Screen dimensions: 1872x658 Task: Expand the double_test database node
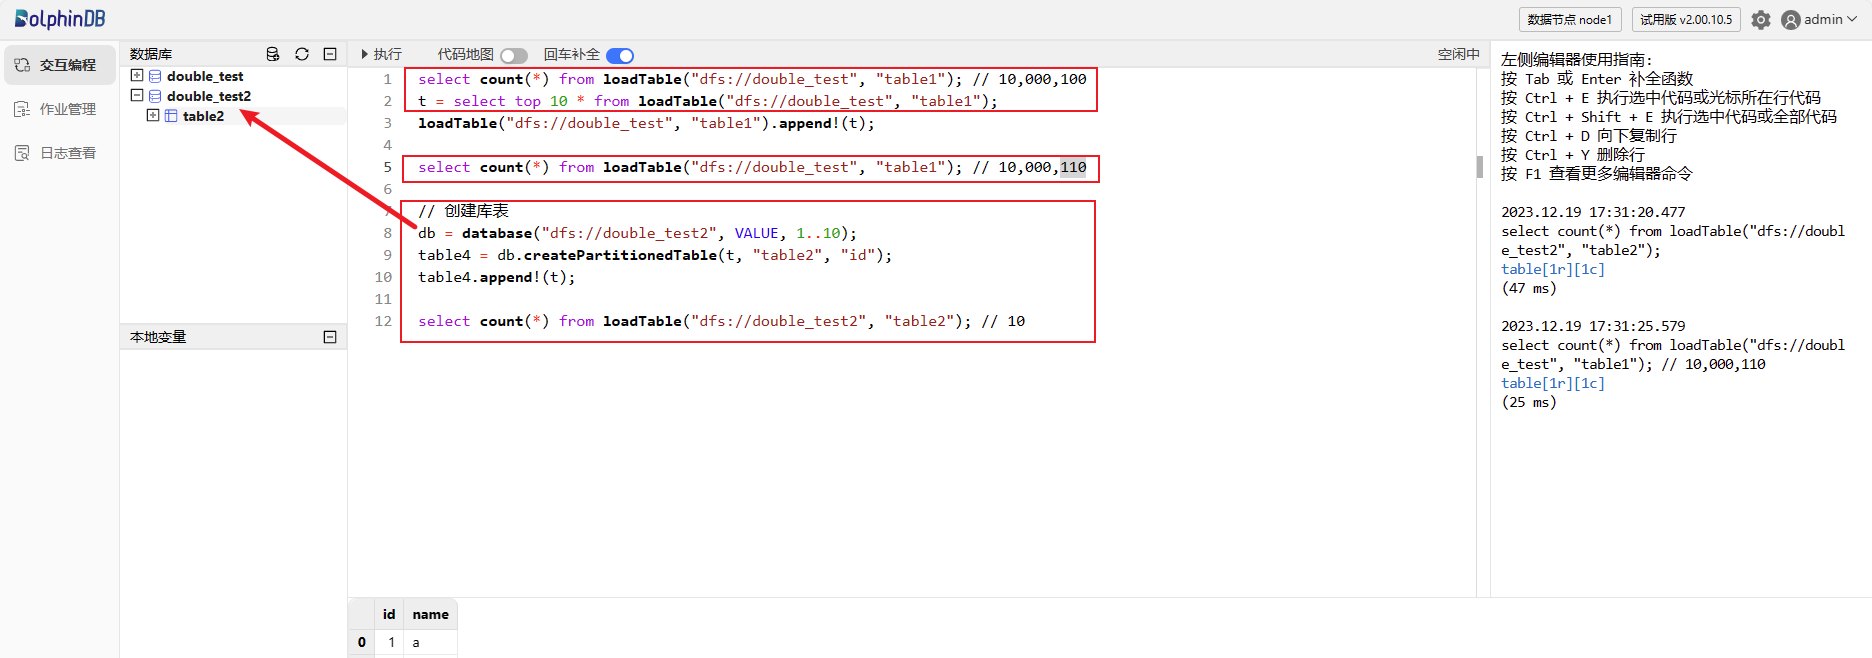137,76
